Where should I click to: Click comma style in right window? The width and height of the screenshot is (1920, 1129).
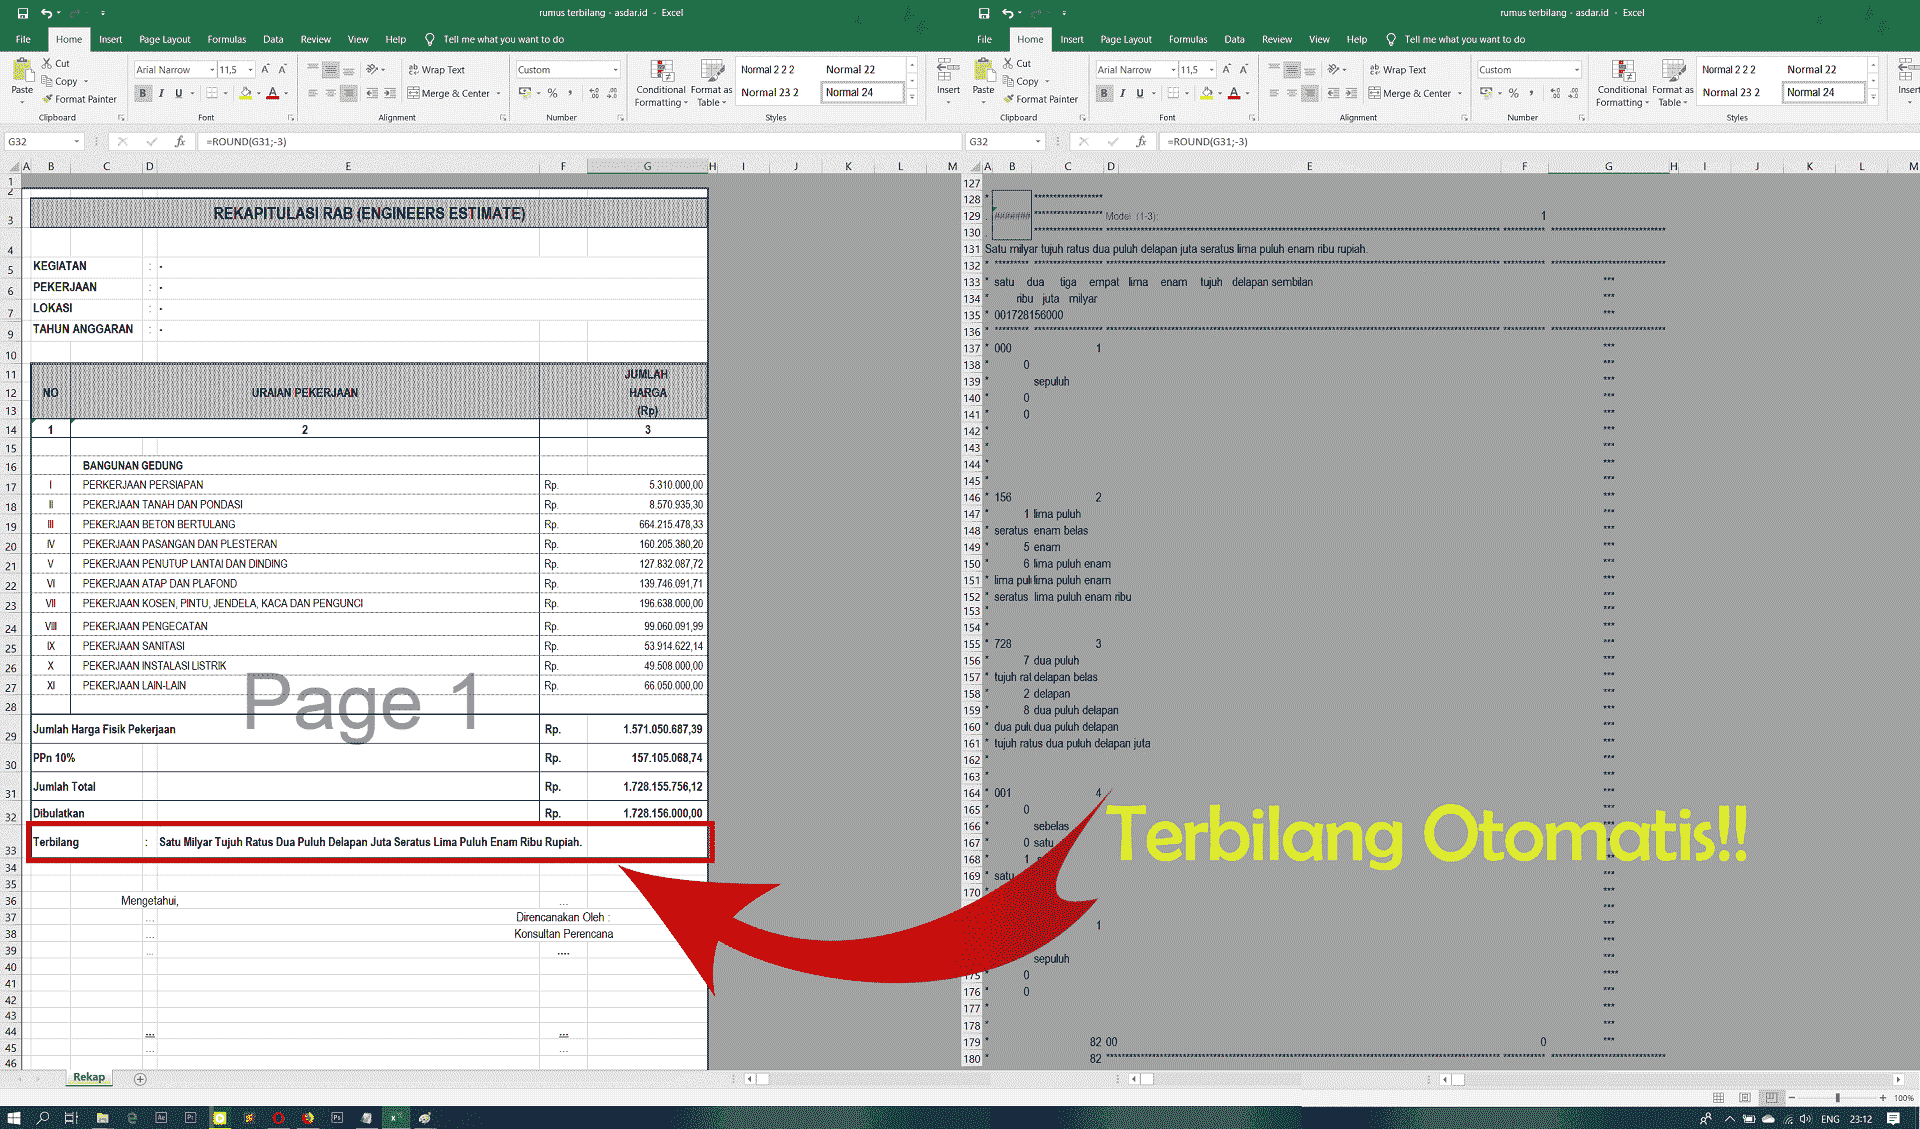(x=1531, y=93)
